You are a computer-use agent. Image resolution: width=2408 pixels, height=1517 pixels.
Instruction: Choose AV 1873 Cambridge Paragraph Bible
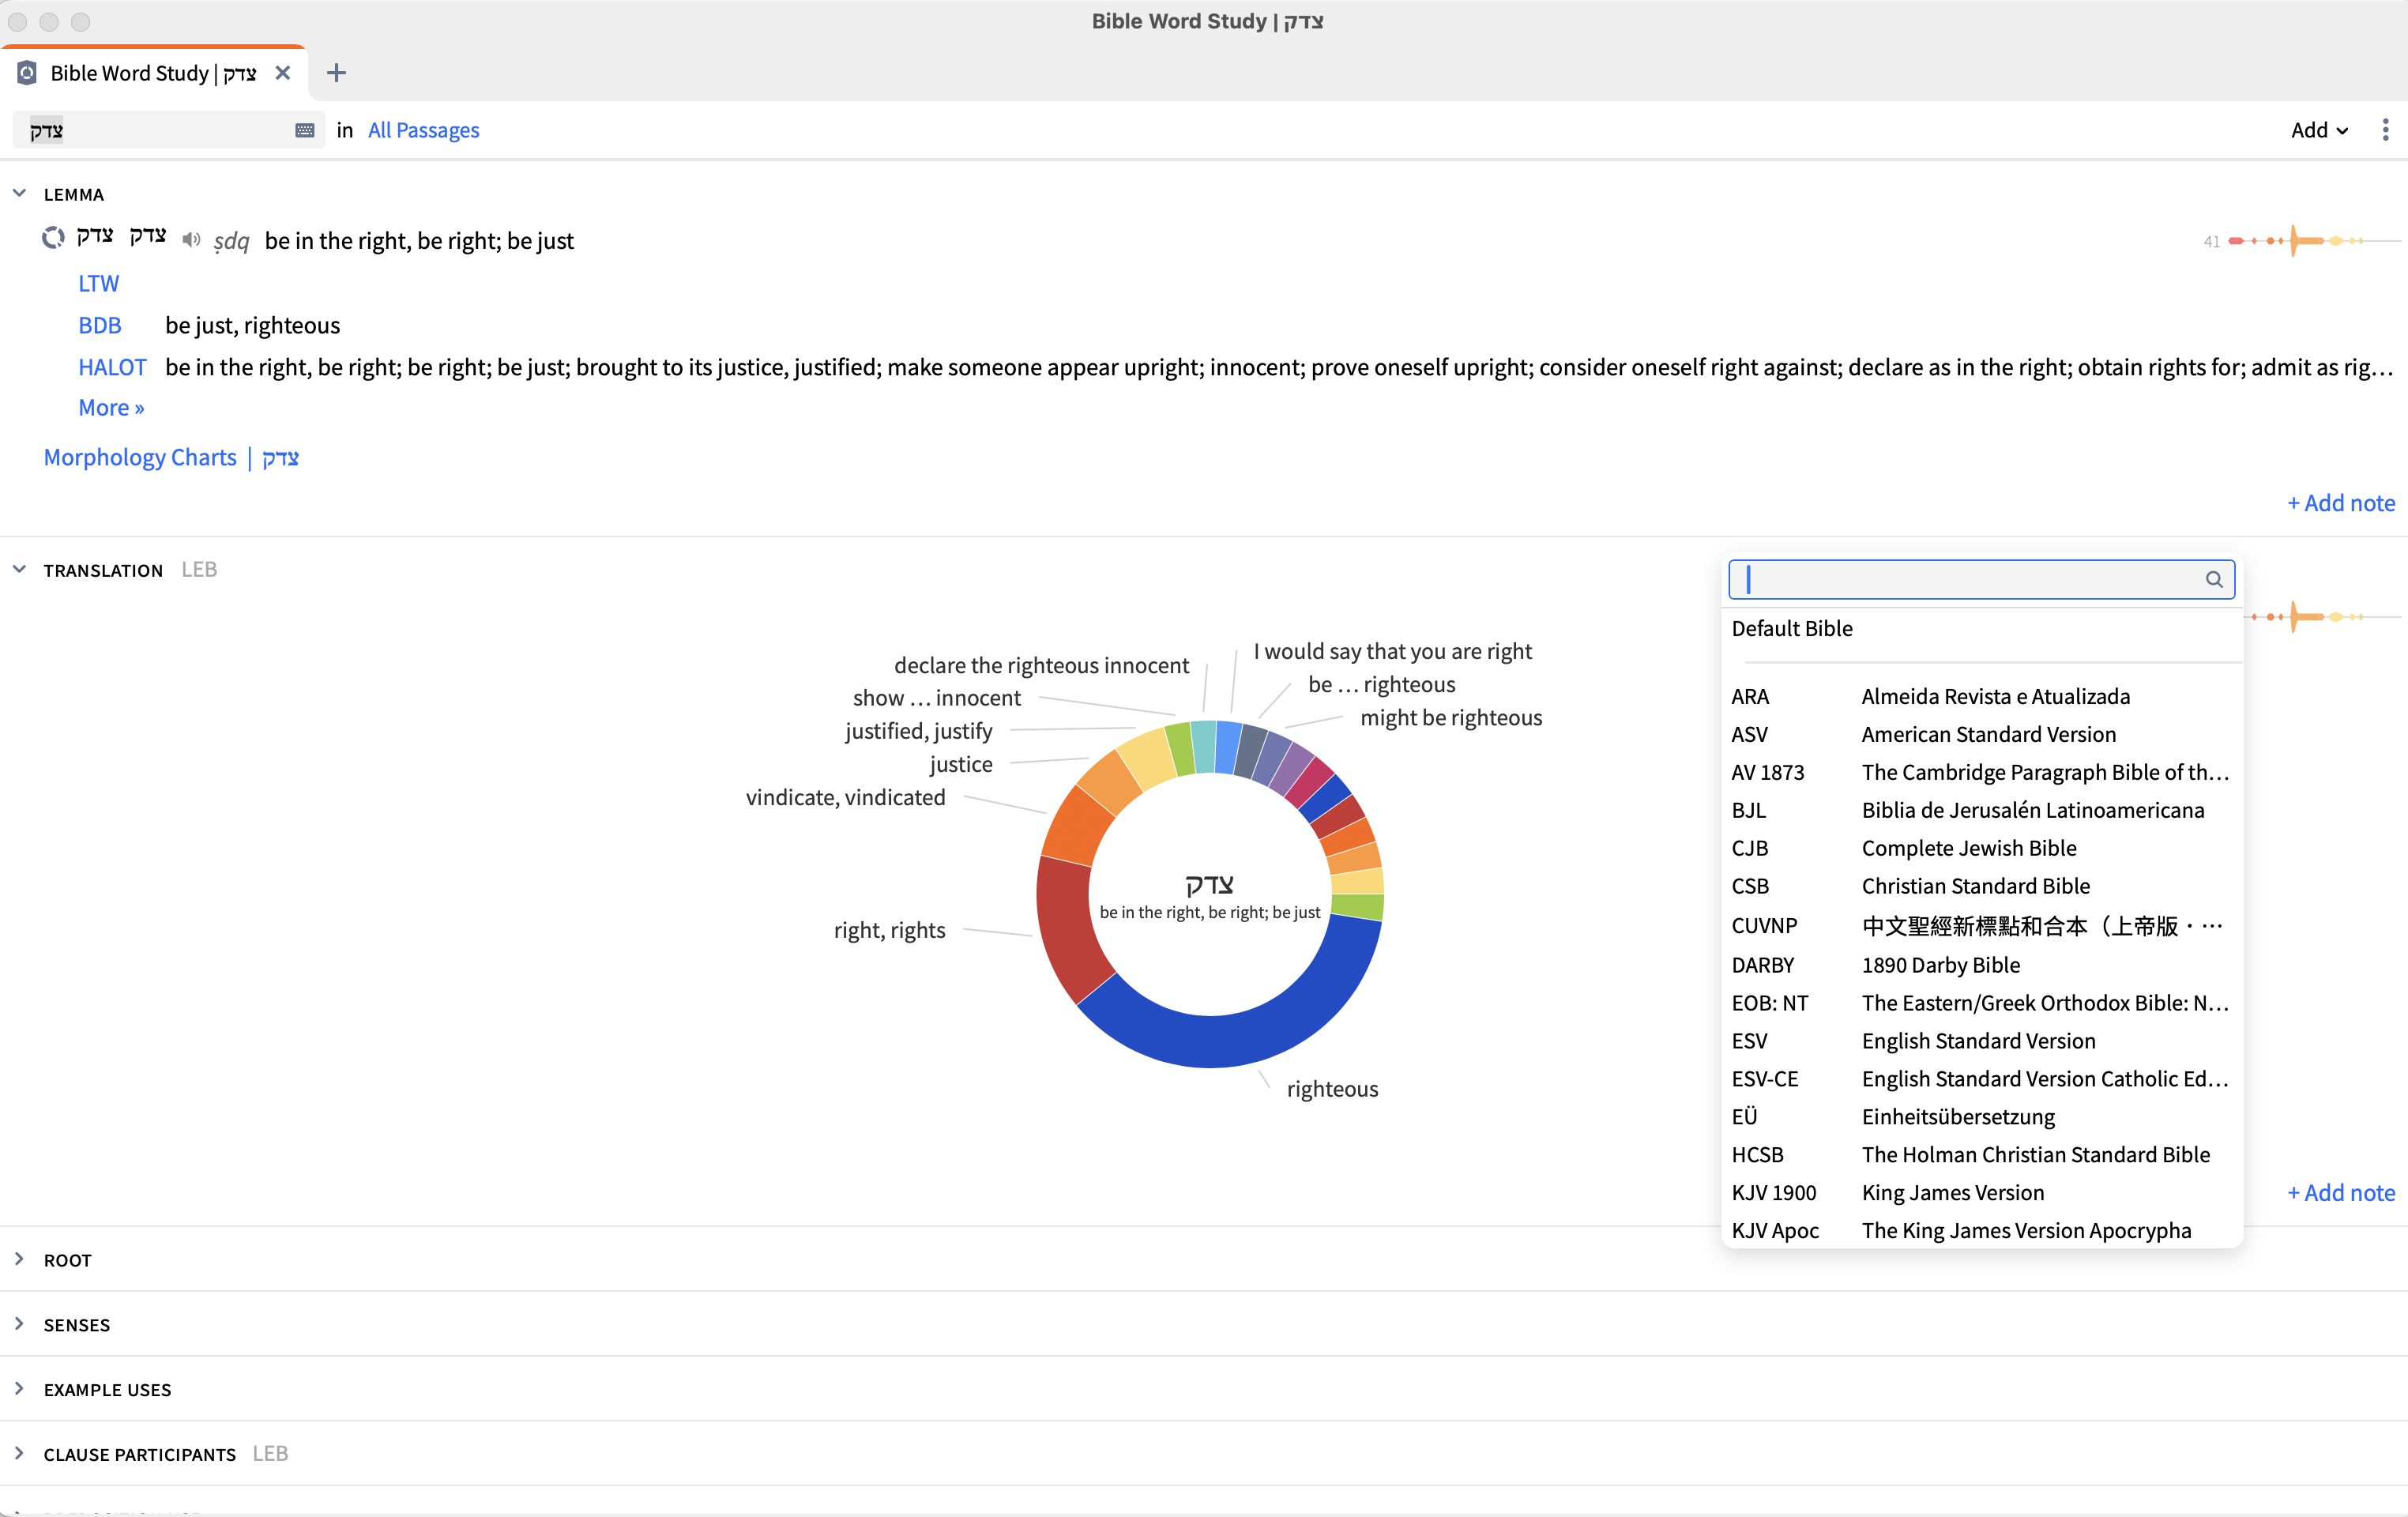pos(1981,772)
